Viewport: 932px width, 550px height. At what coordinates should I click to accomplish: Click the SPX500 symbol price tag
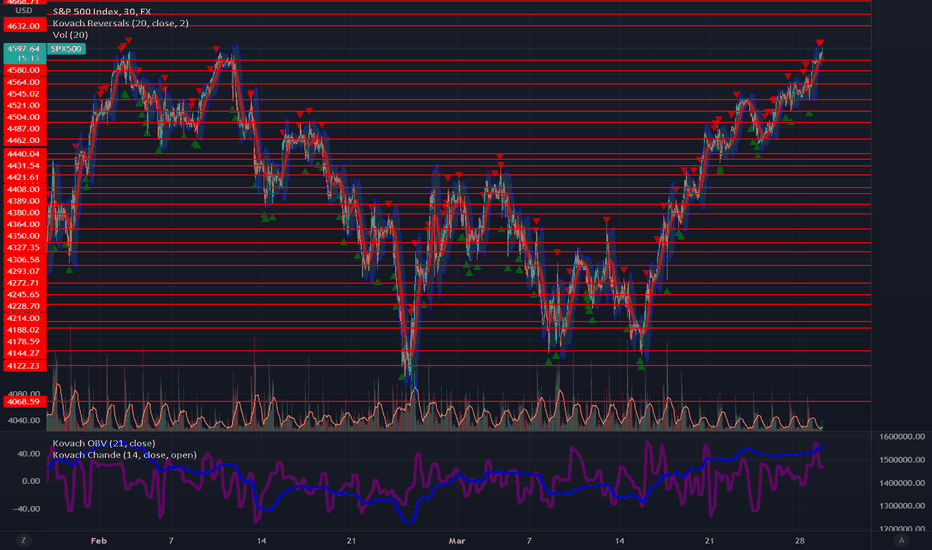[66, 49]
